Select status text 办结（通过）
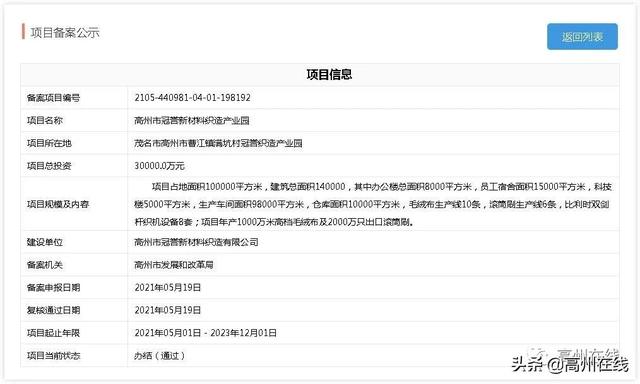Screen dimensions: 640x384 160,356
